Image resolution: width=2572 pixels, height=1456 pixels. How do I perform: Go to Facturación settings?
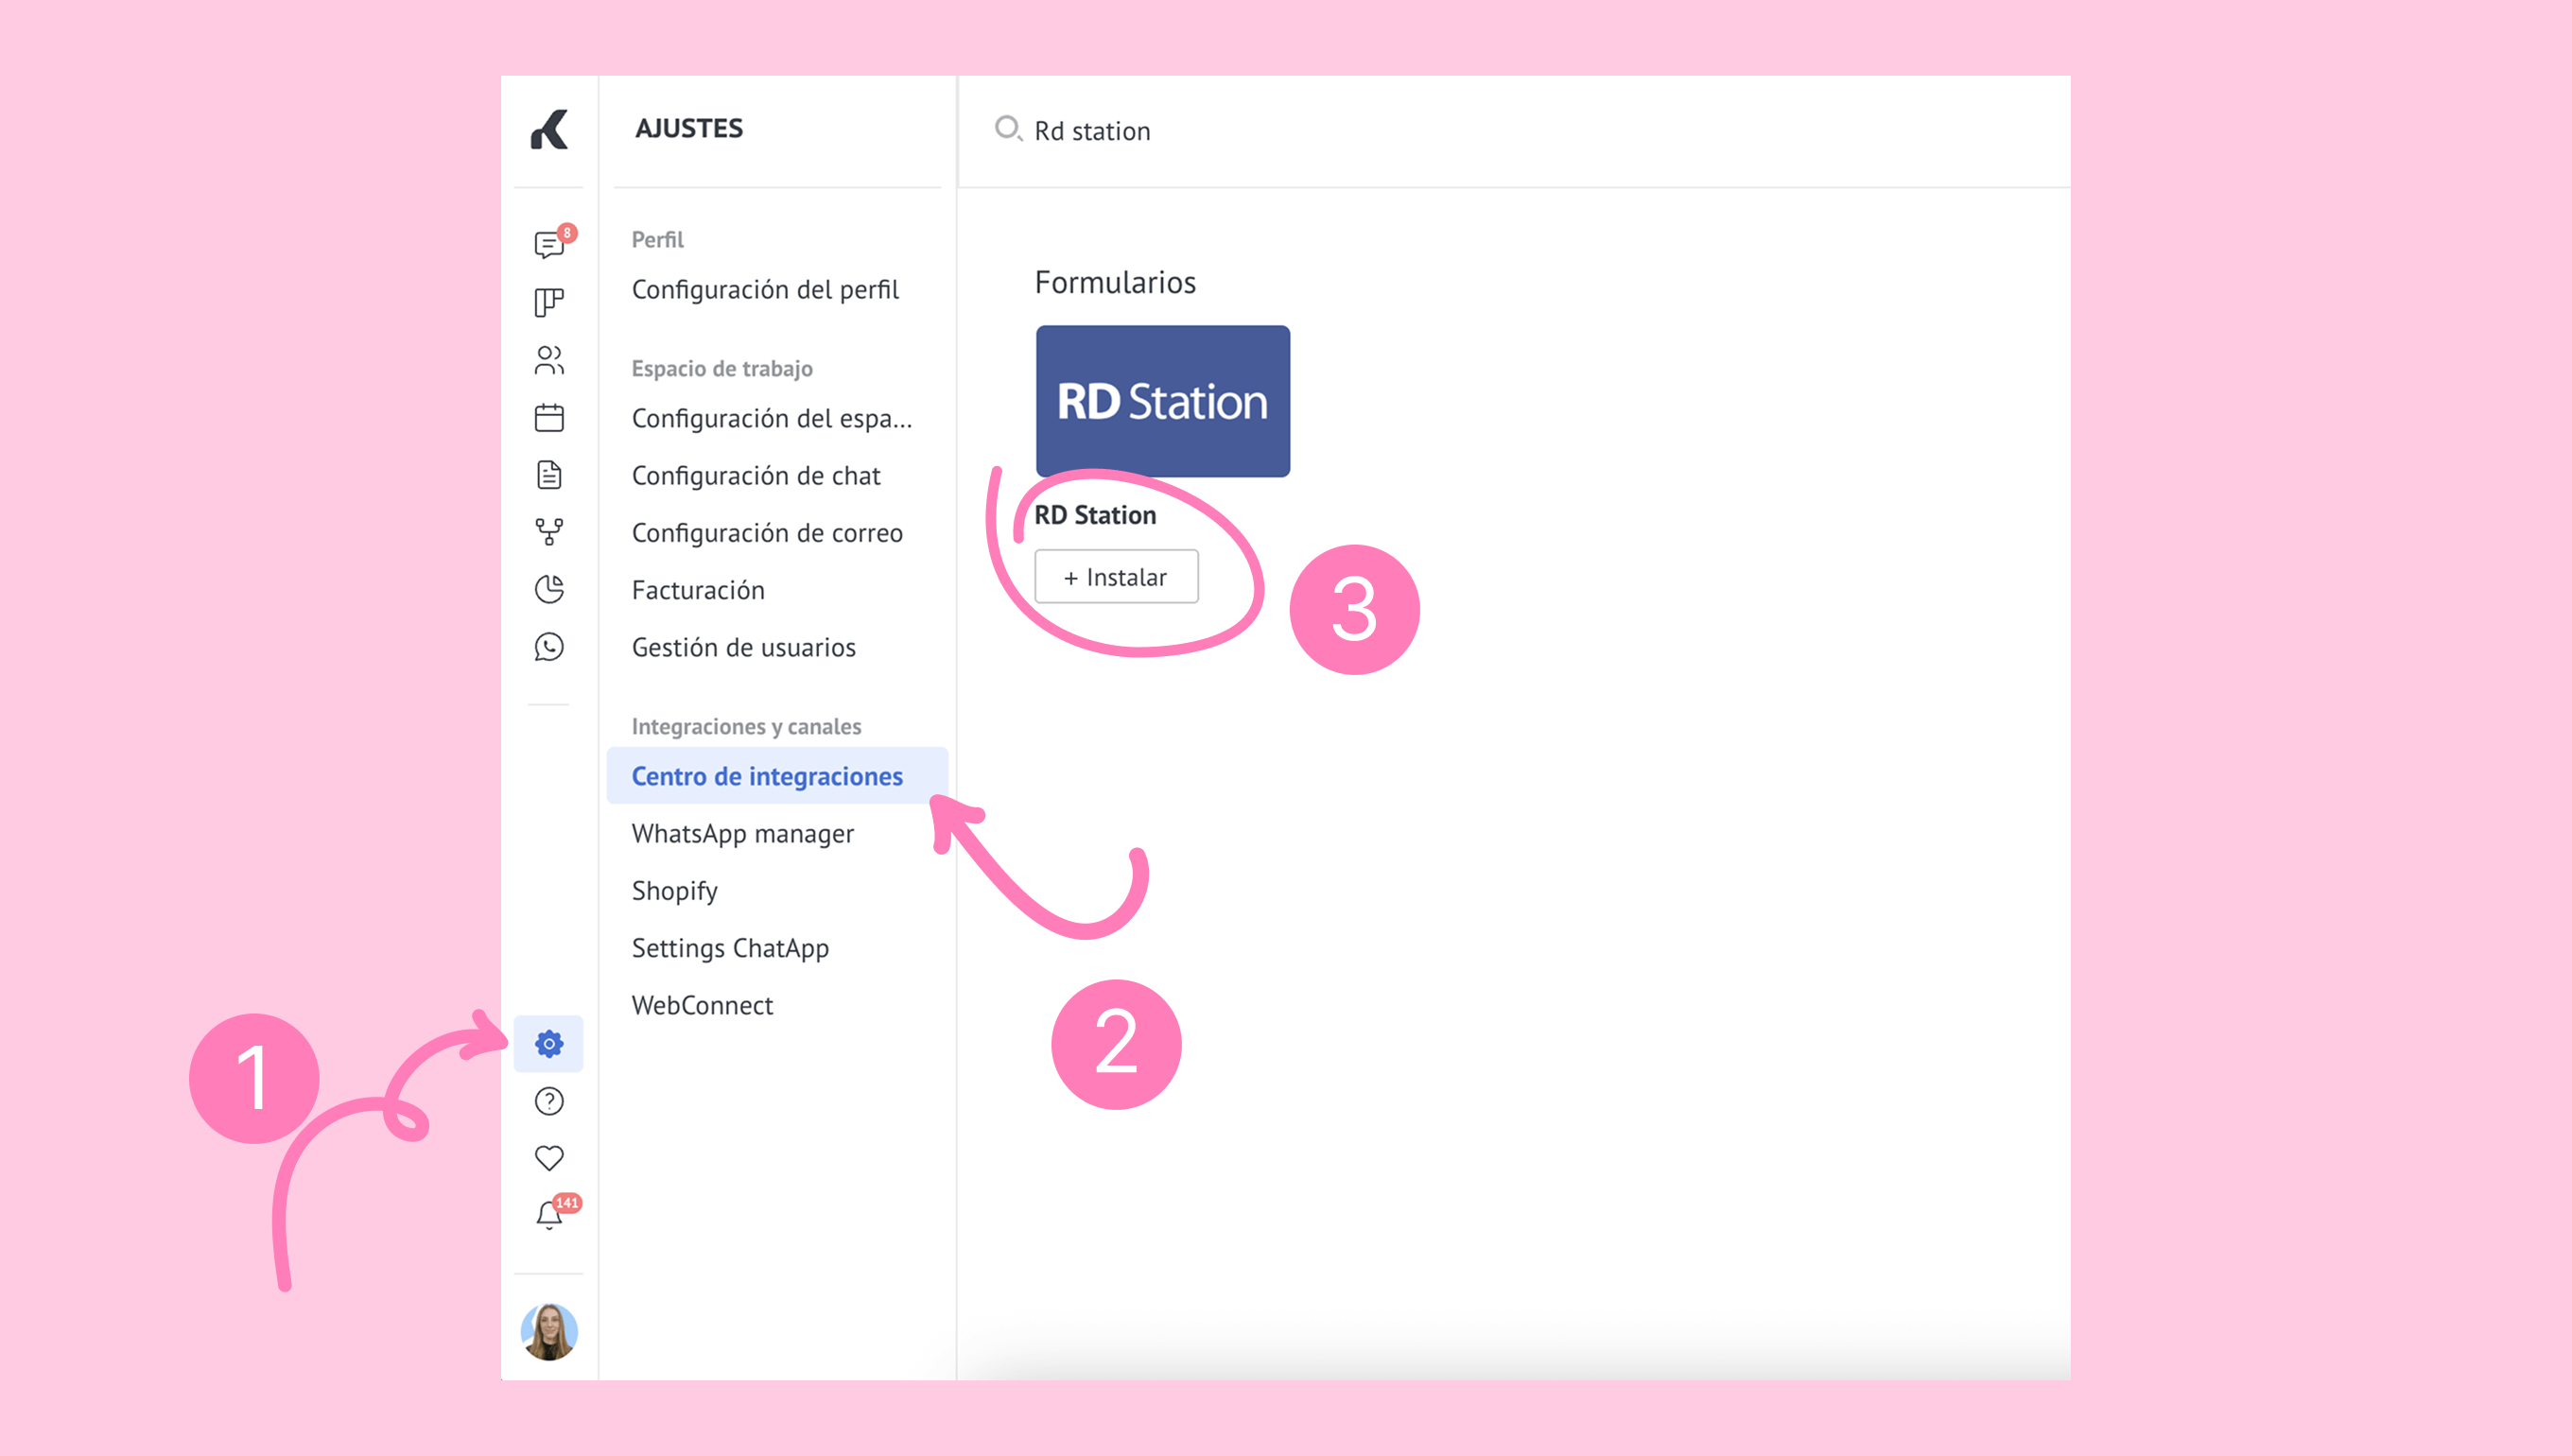(x=698, y=590)
